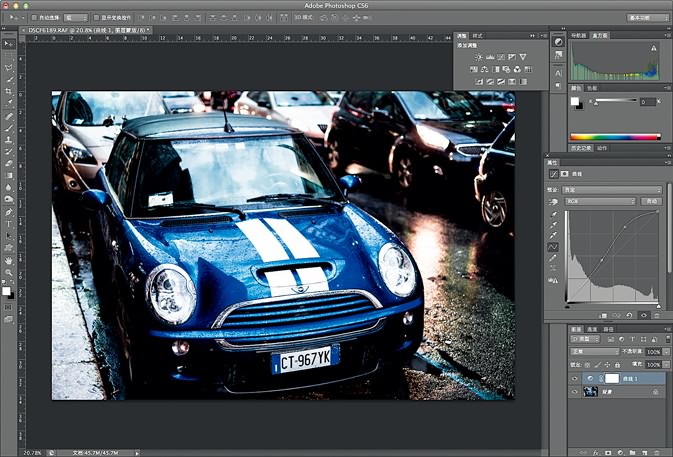673x457 pixels.
Task: Switch to the Swatches tab
Action: coord(592,88)
